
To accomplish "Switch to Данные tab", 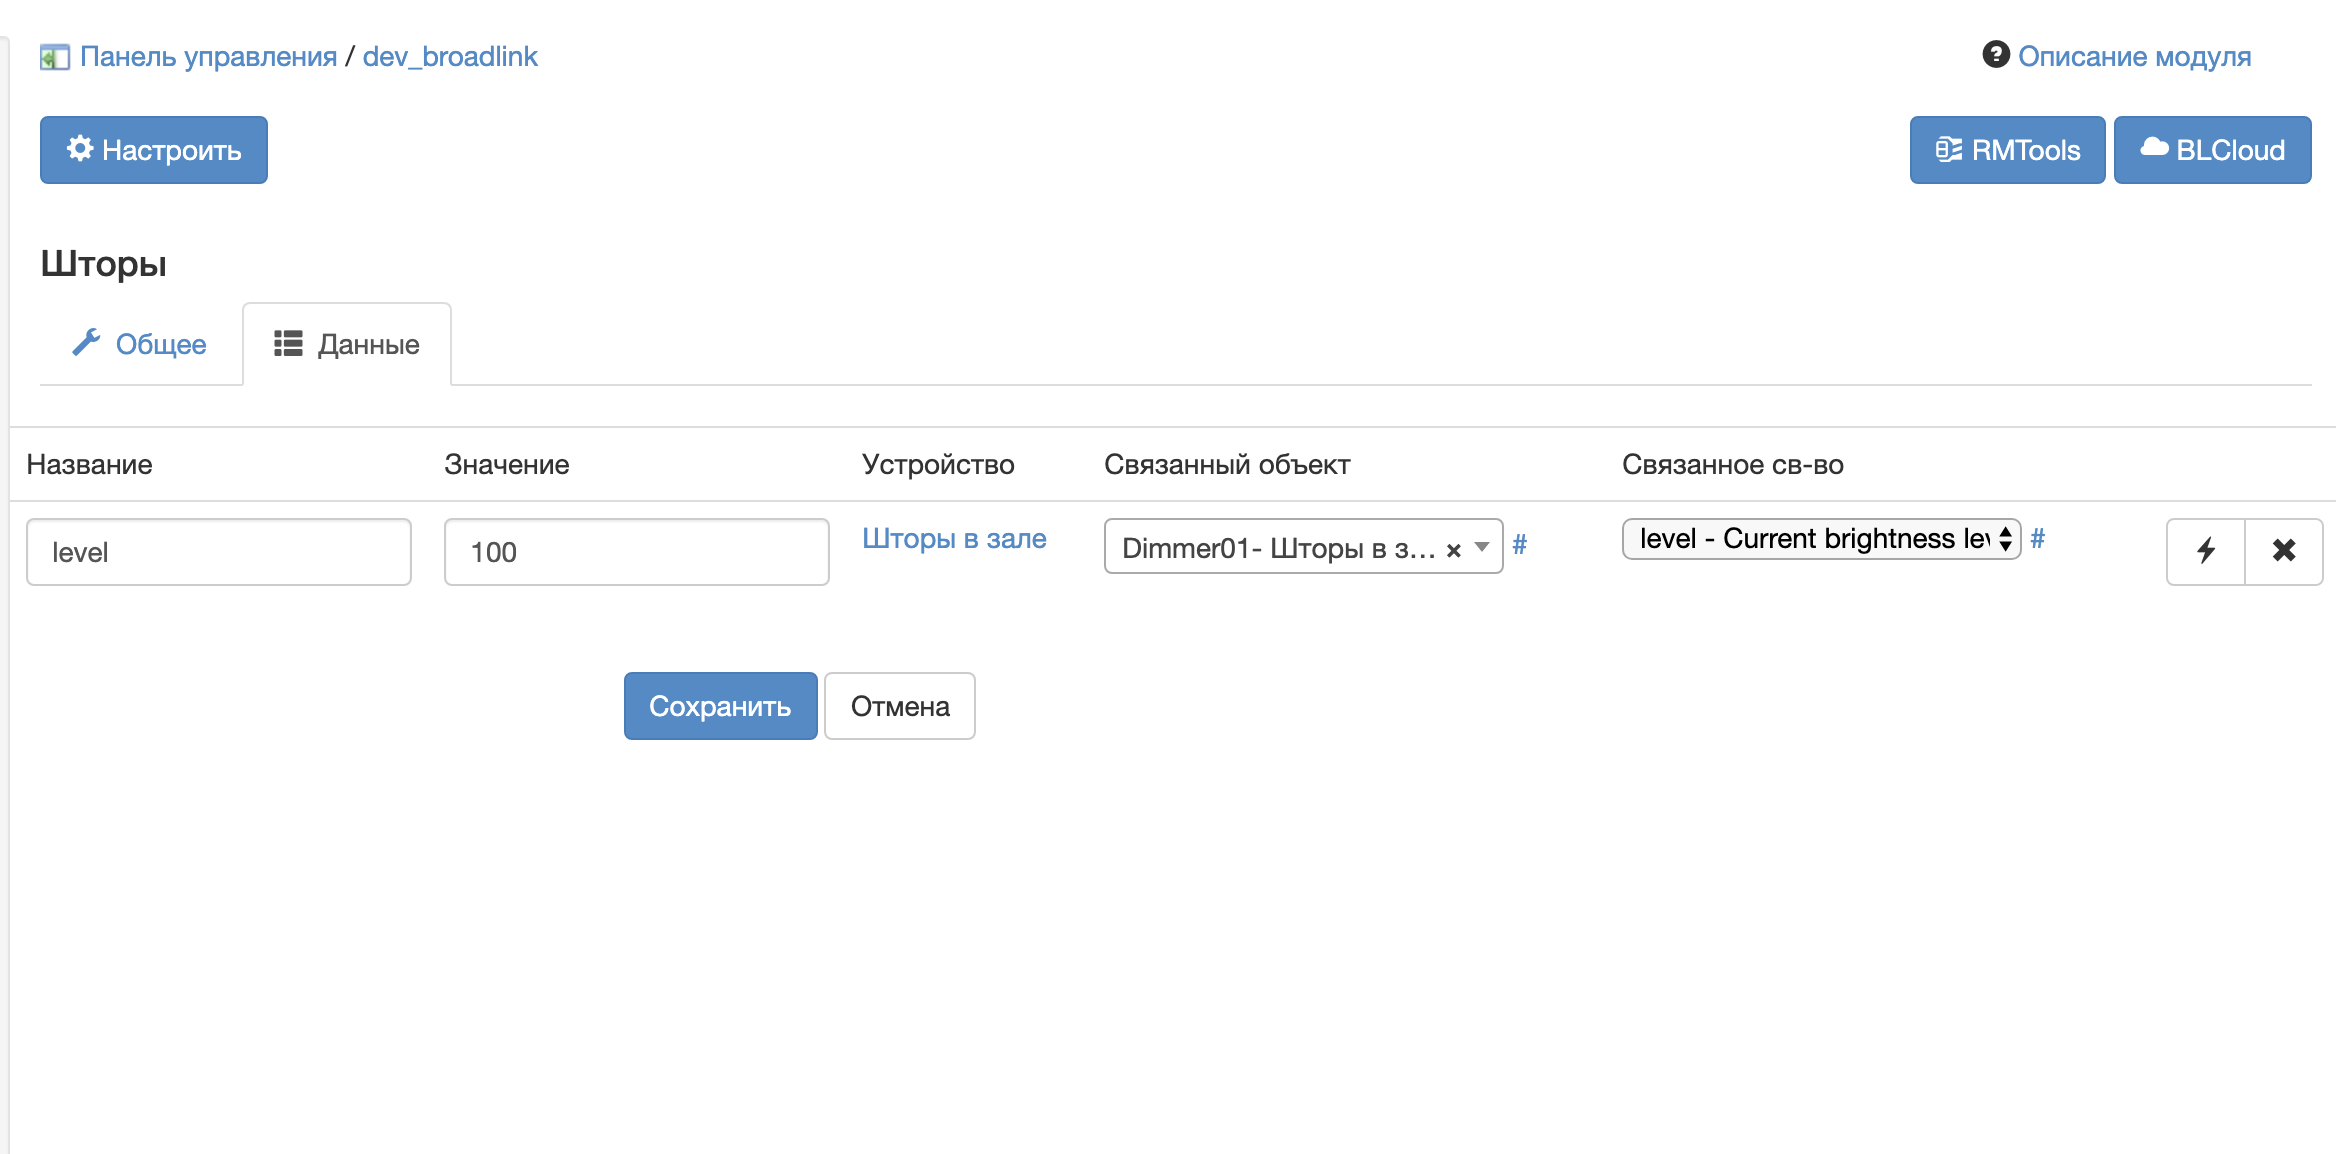I will point(346,345).
